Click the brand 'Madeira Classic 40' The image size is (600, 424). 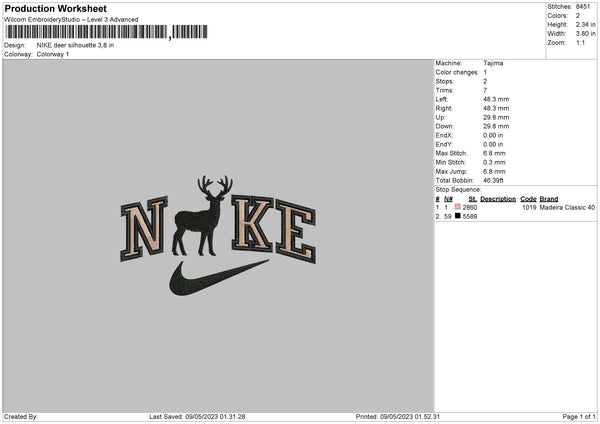[x=567, y=207]
